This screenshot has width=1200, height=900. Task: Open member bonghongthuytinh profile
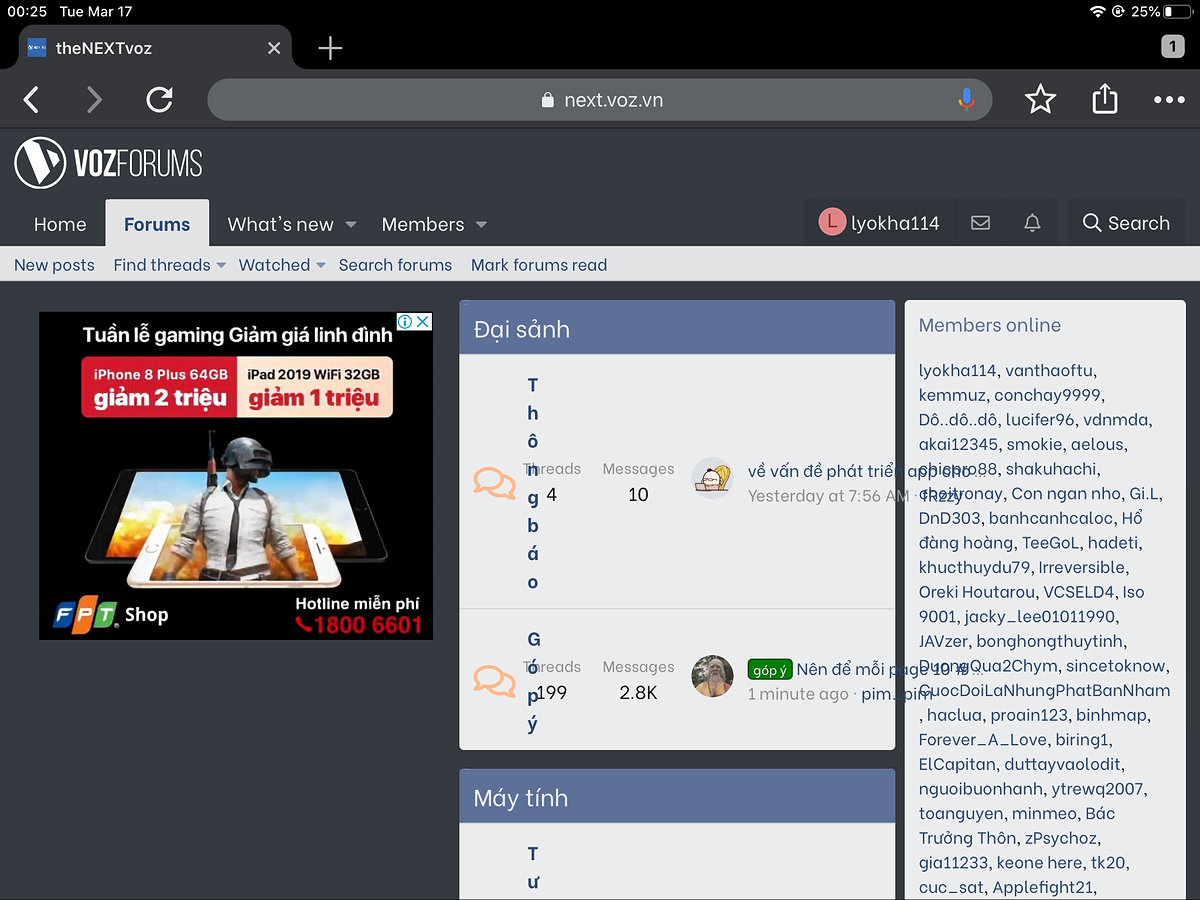click(1050, 641)
